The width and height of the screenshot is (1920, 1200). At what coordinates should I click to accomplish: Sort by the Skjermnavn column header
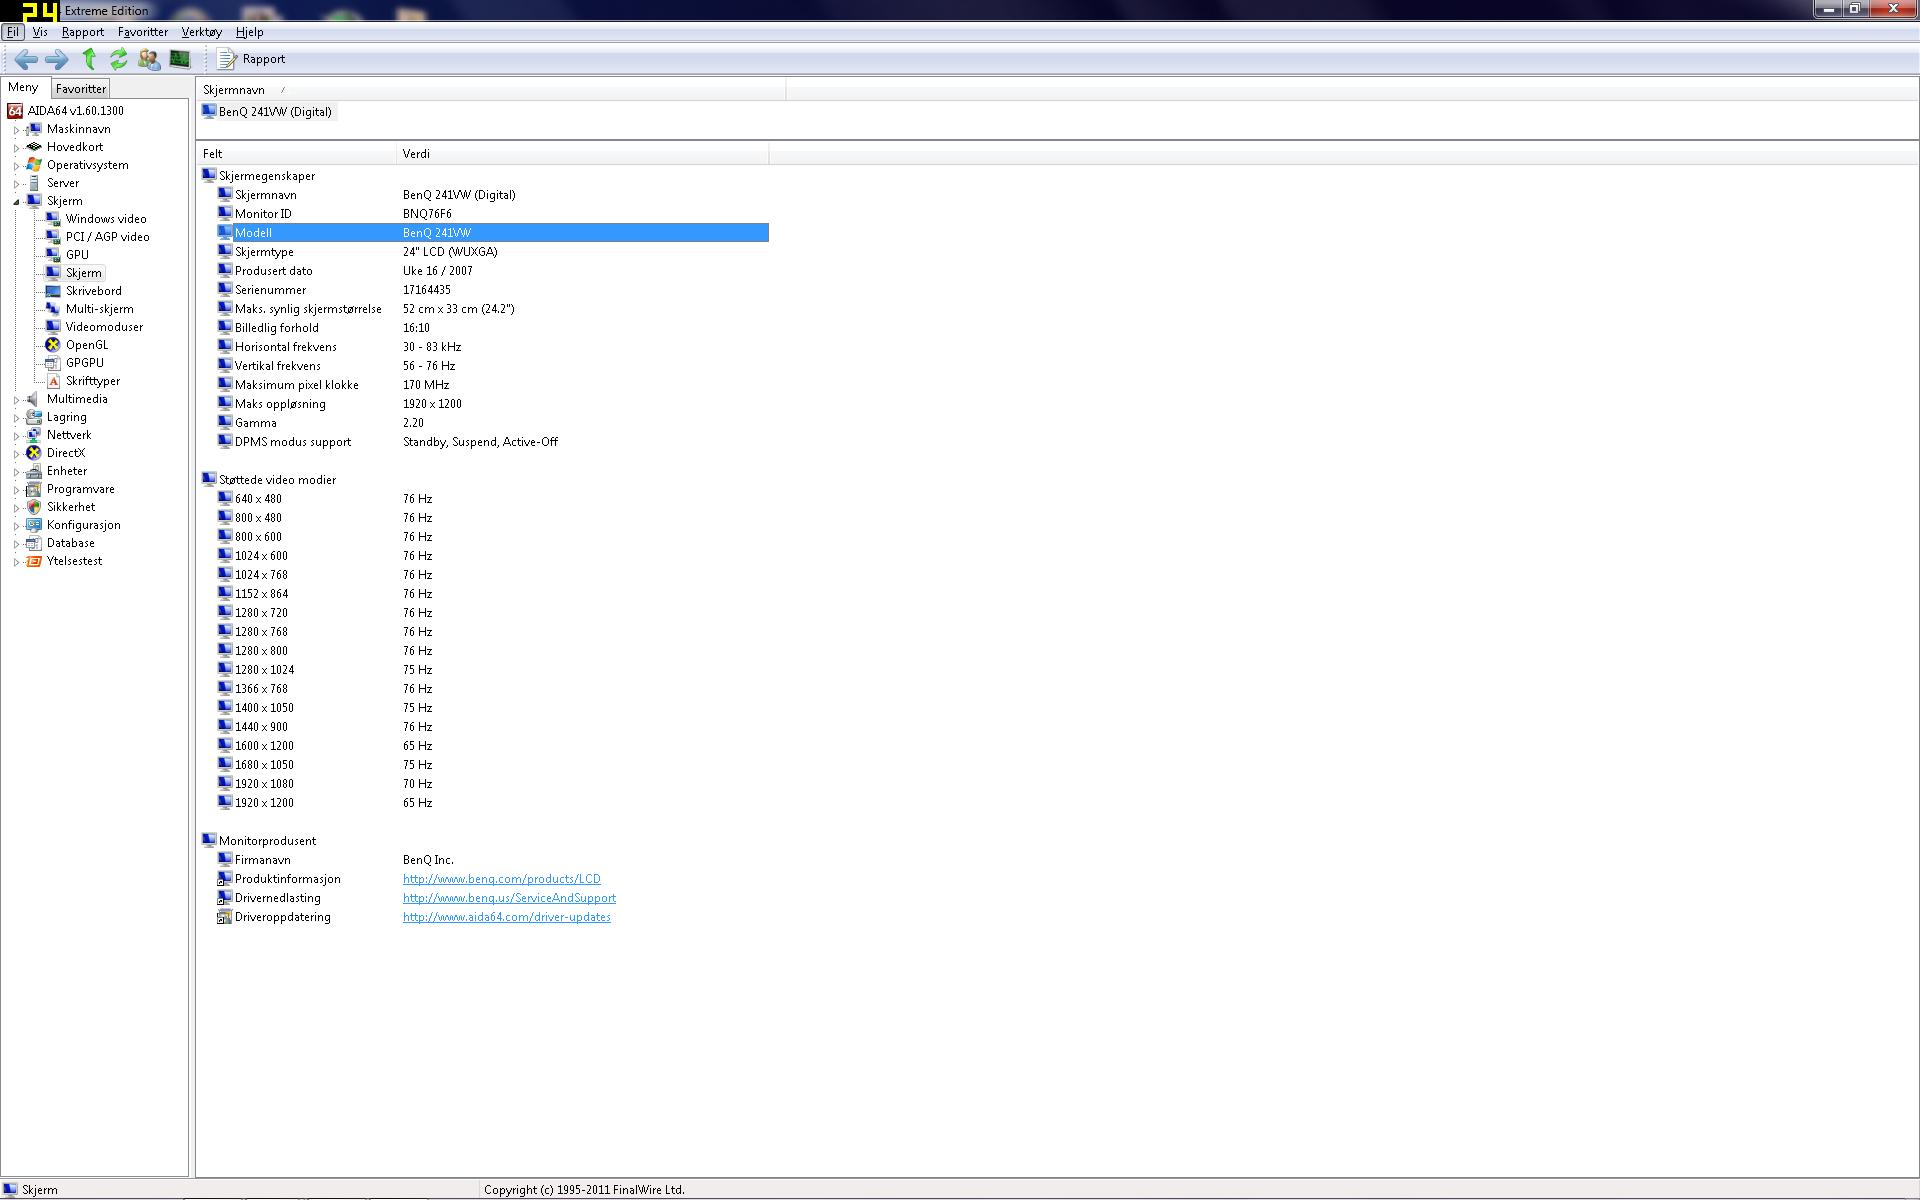(x=234, y=90)
